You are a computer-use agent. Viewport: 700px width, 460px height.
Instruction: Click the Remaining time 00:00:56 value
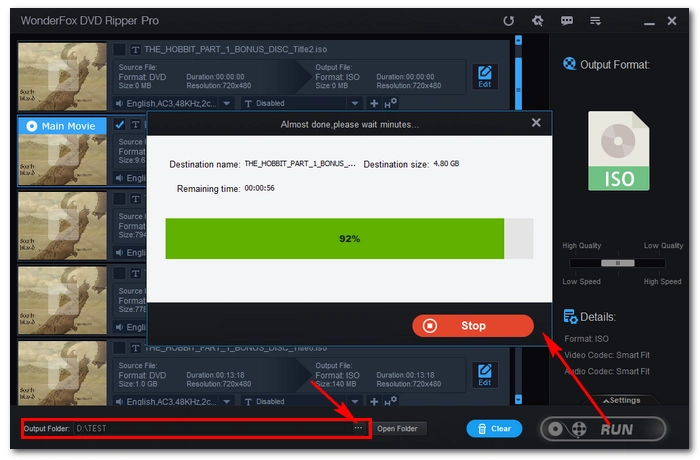click(259, 188)
